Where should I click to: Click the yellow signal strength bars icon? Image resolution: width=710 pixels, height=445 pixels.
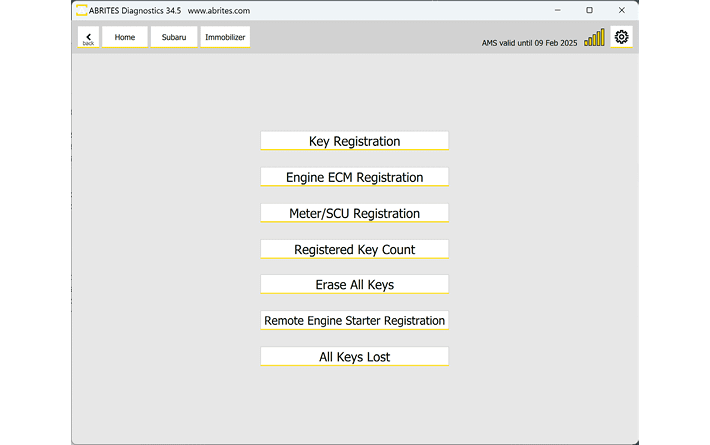click(594, 38)
